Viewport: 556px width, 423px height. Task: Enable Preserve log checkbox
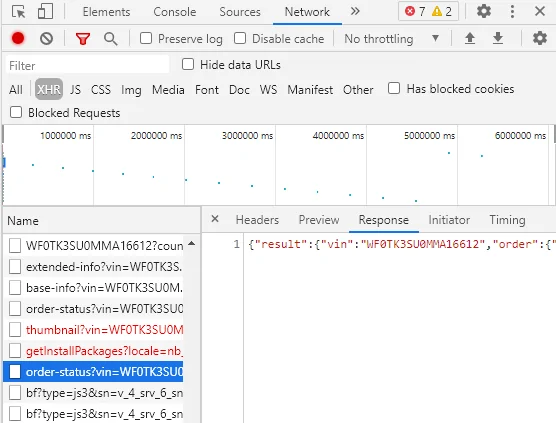(x=146, y=38)
